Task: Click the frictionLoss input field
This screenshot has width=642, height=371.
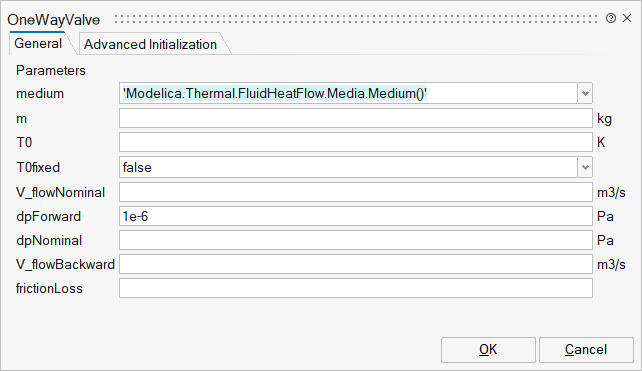Action: (356, 288)
